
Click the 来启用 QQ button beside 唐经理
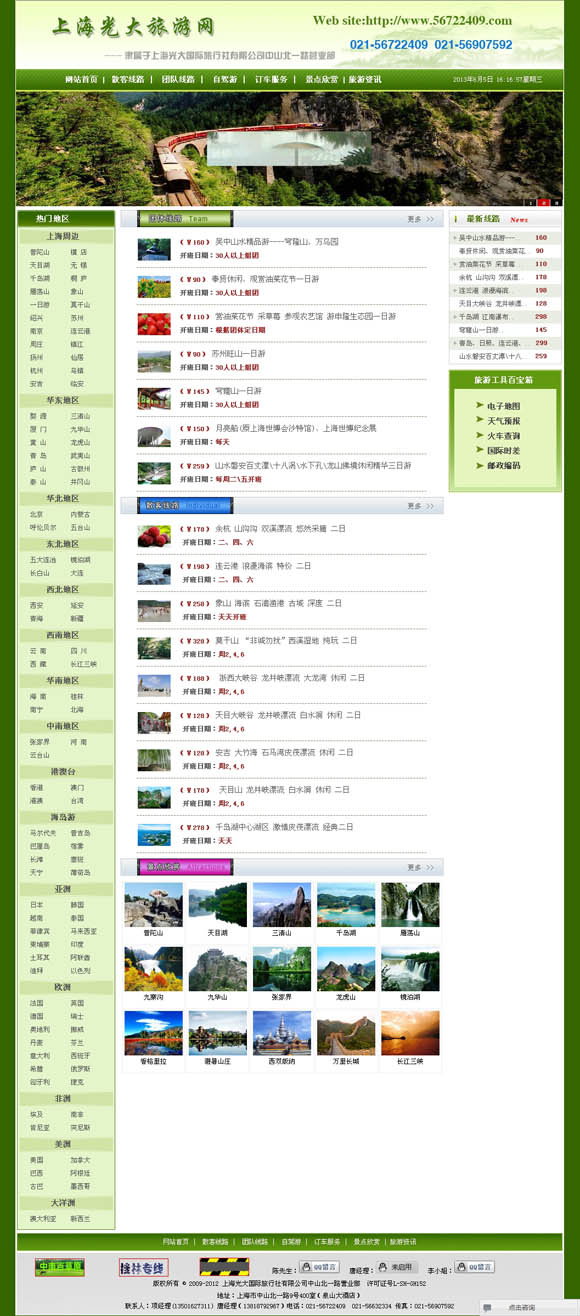click(396, 1267)
